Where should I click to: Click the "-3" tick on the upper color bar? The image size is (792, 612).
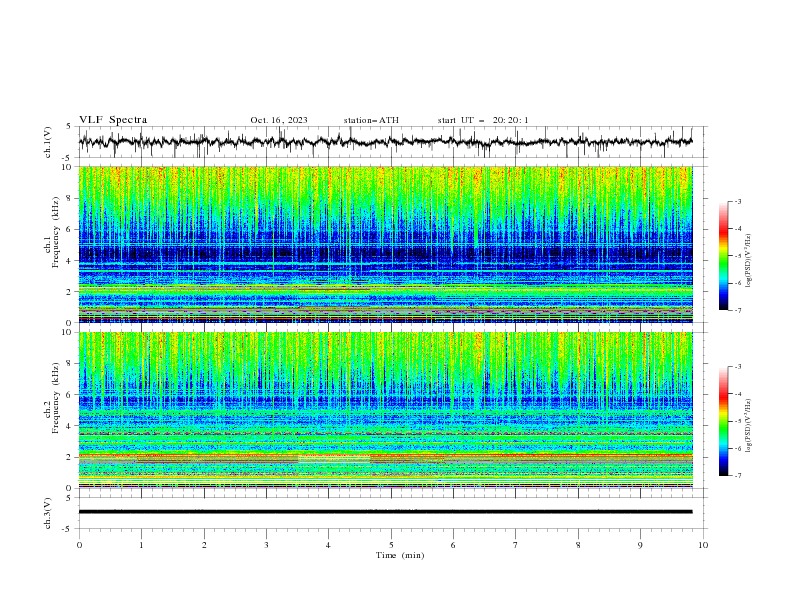[737, 201]
